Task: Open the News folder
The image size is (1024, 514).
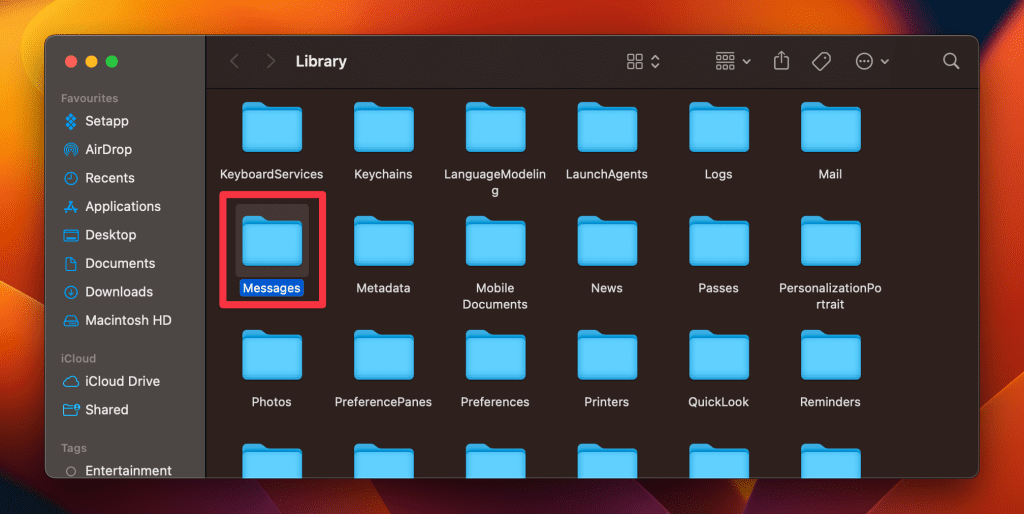Action: [x=607, y=241]
